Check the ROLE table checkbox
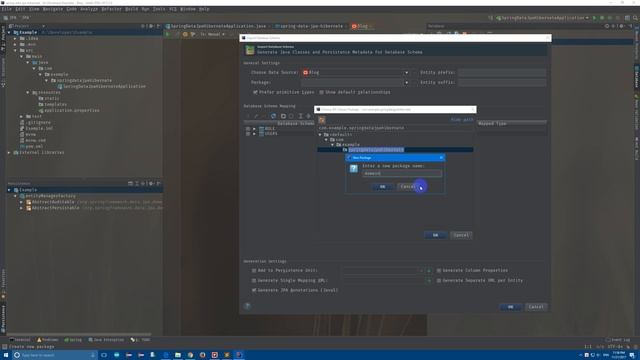 (248, 129)
